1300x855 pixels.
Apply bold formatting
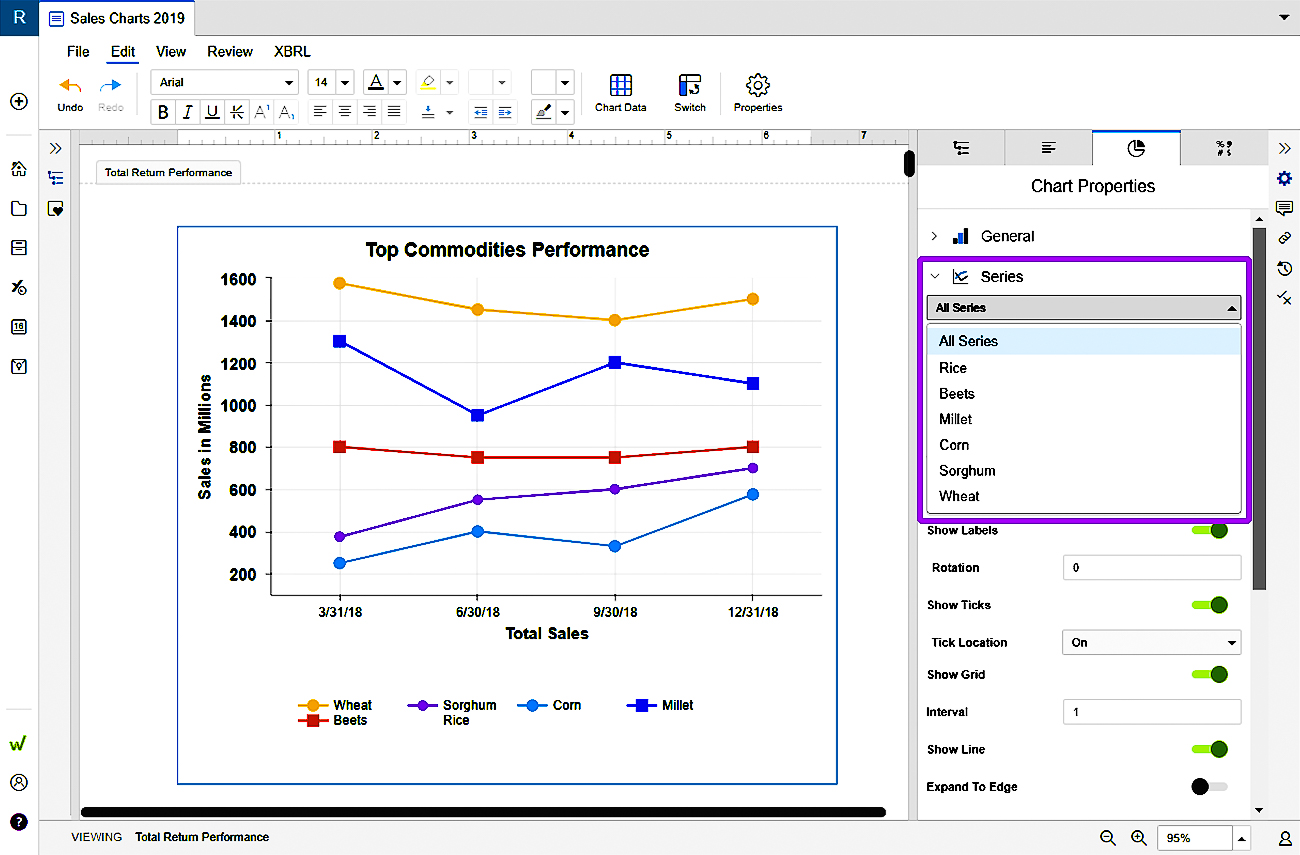164,112
